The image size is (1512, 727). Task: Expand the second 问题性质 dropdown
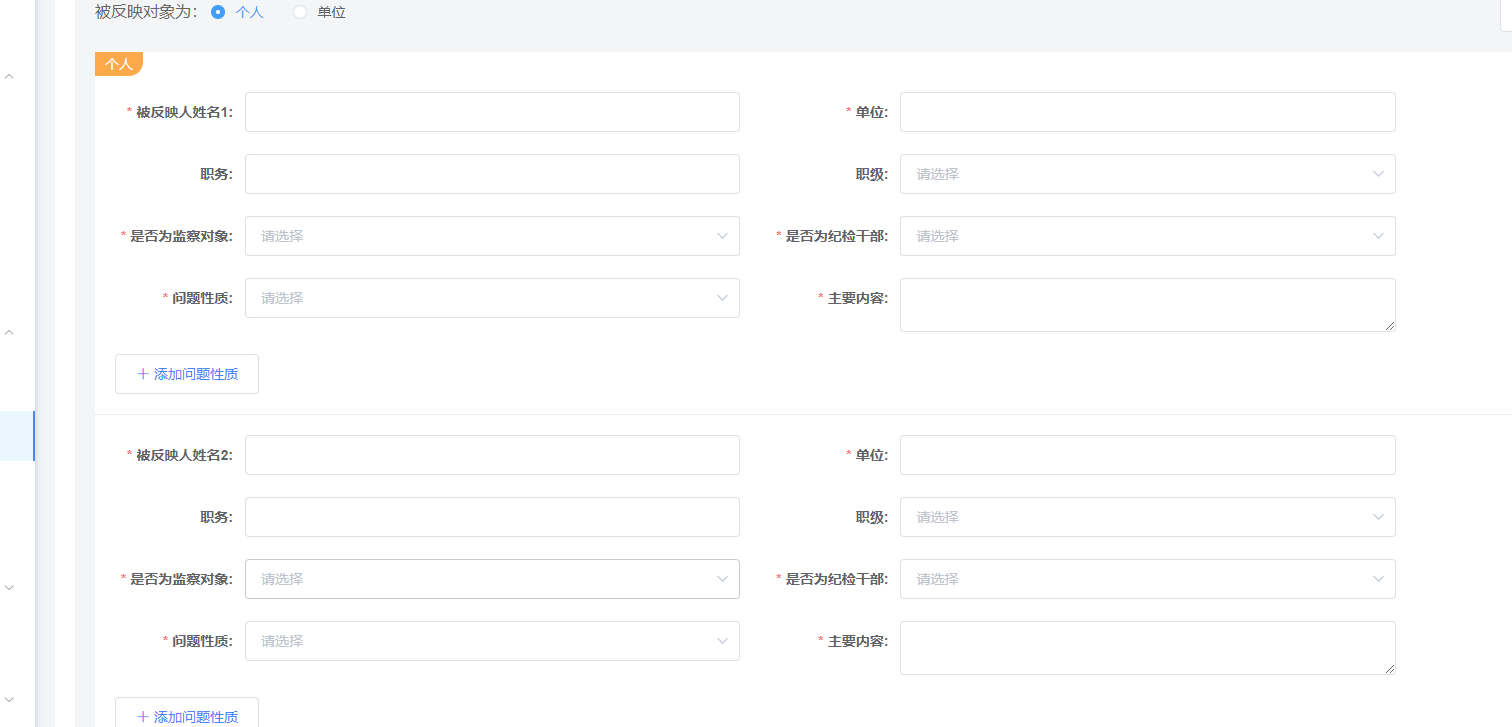coord(492,641)
